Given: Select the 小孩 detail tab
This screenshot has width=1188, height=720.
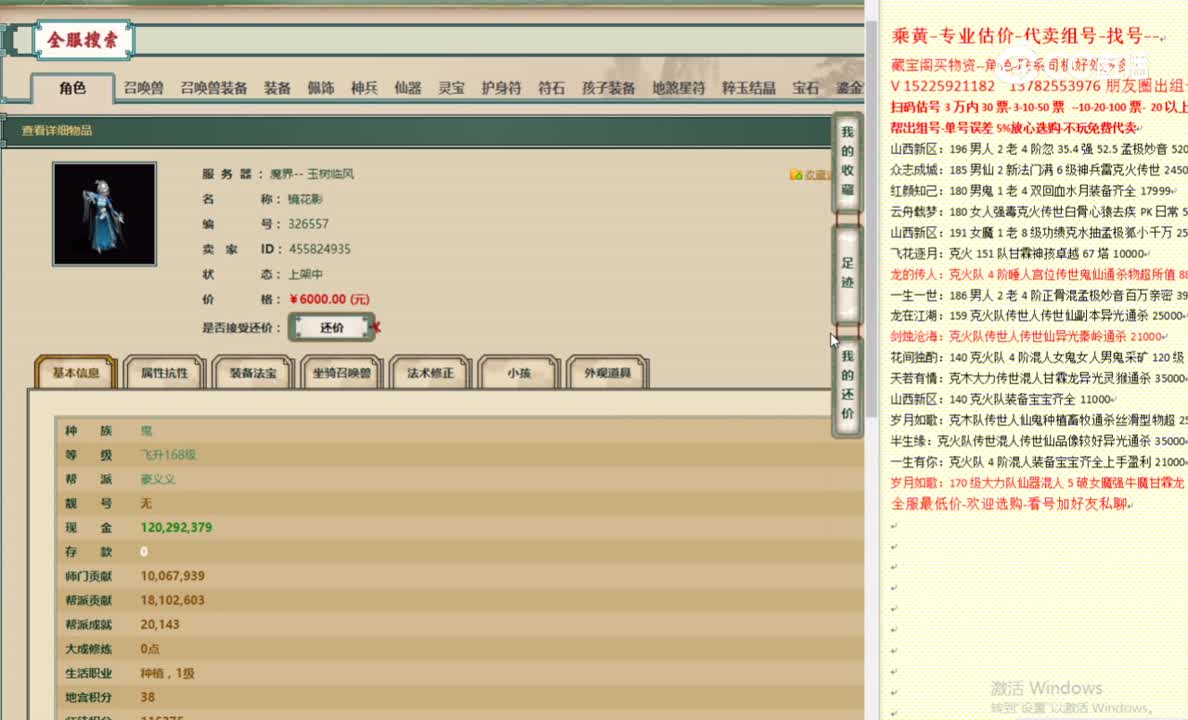Looking at the screenshot, I should click(519, 373).
